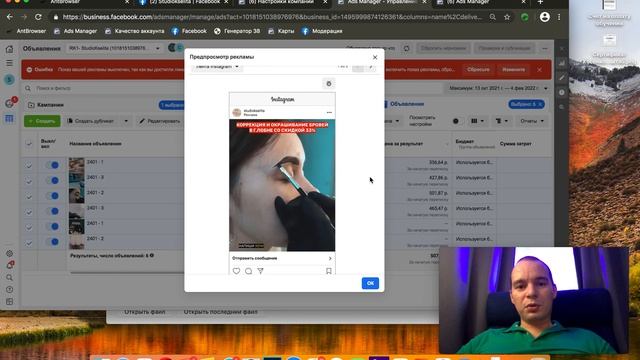Toggle the select-all header checkbox

point(29,143)
